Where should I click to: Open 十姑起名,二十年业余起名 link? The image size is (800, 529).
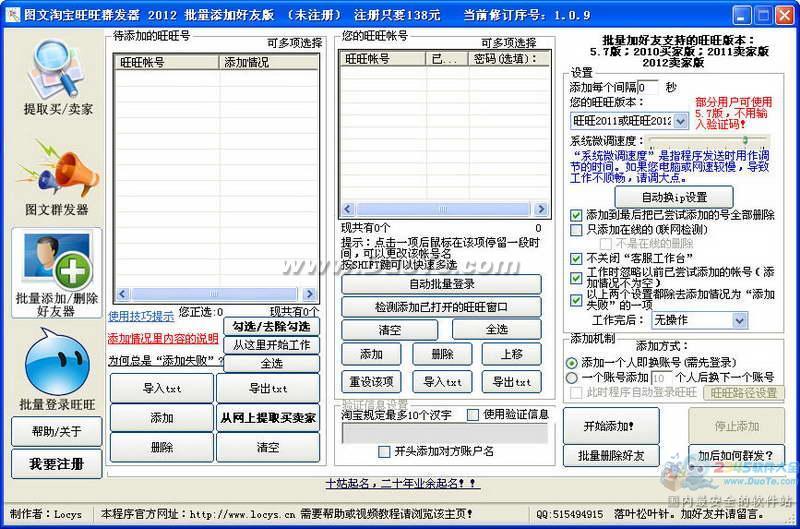click(401, 483)
